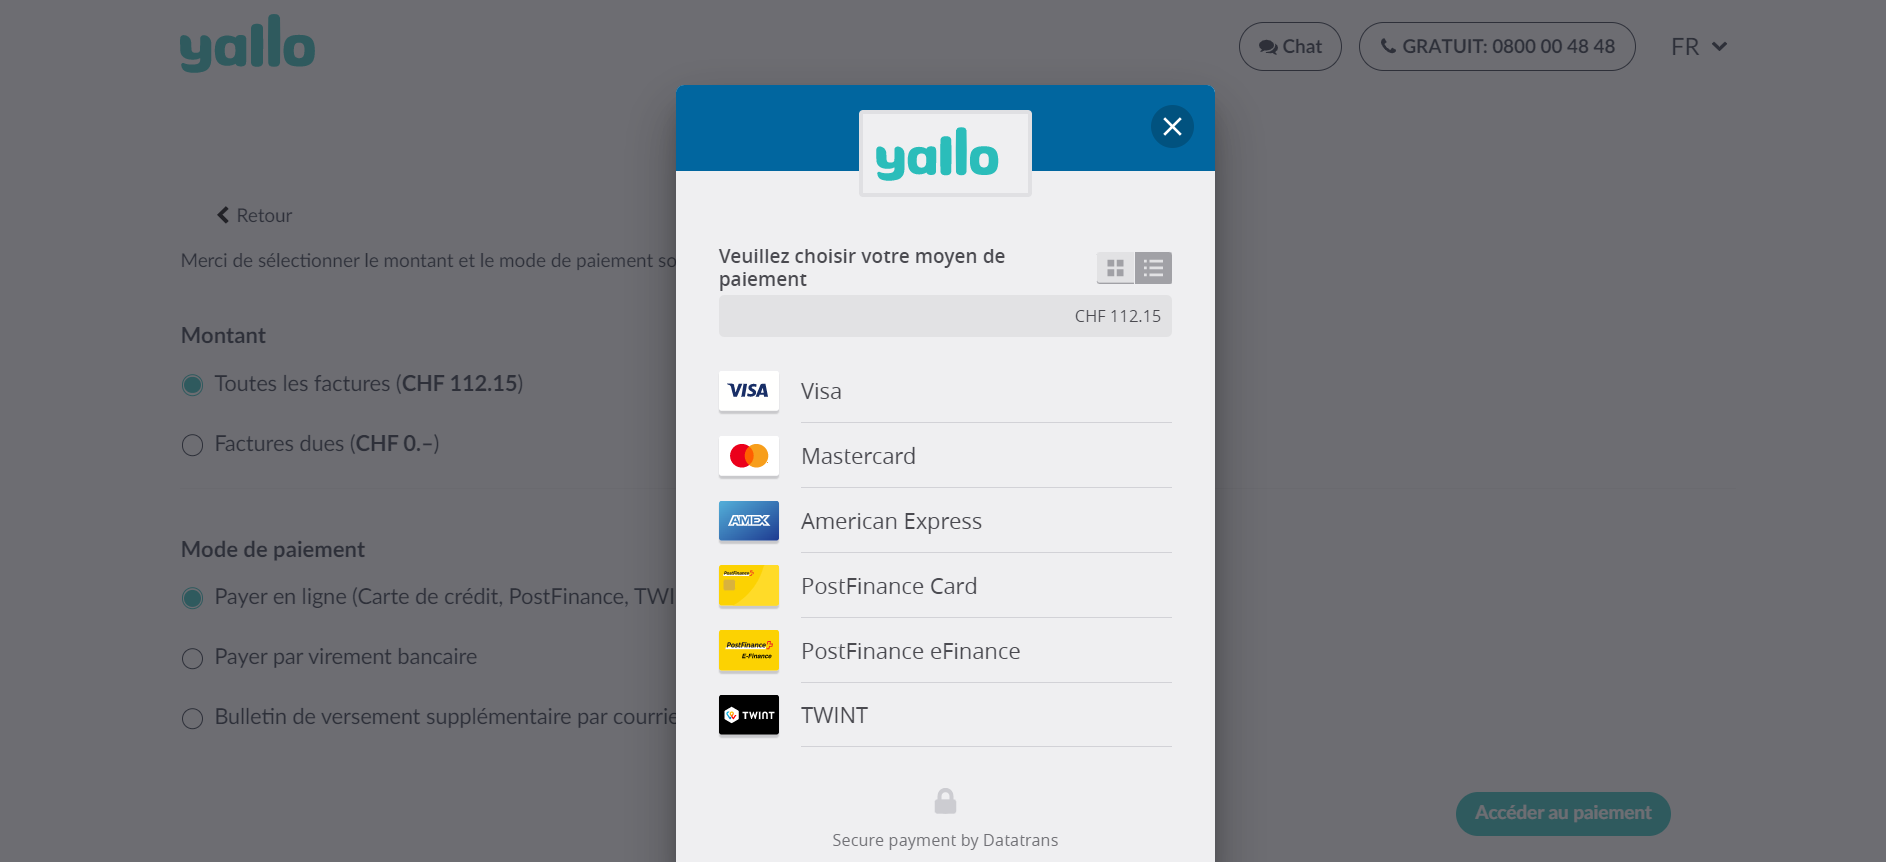Viewport: 1886px width, 862px height.
Task: Select Factures dues radio option
Action: coord(193,445)
